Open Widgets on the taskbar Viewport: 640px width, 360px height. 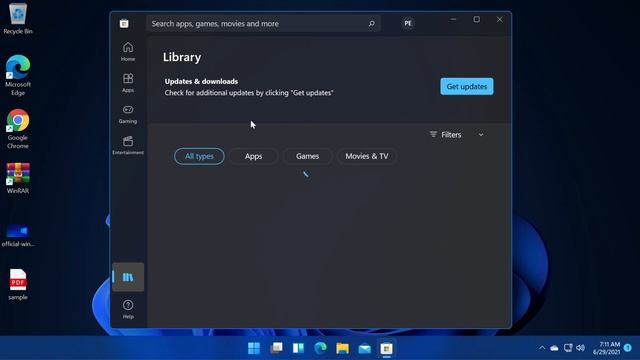(298, 348)
